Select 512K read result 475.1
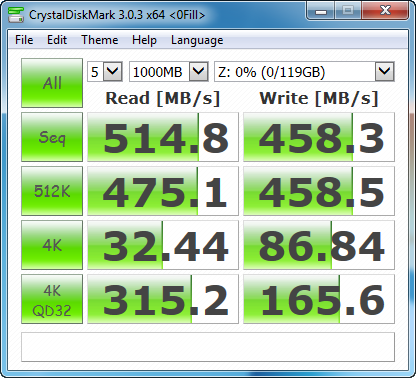416x378 pixels. pyautogui.click(x=163, y=191)
